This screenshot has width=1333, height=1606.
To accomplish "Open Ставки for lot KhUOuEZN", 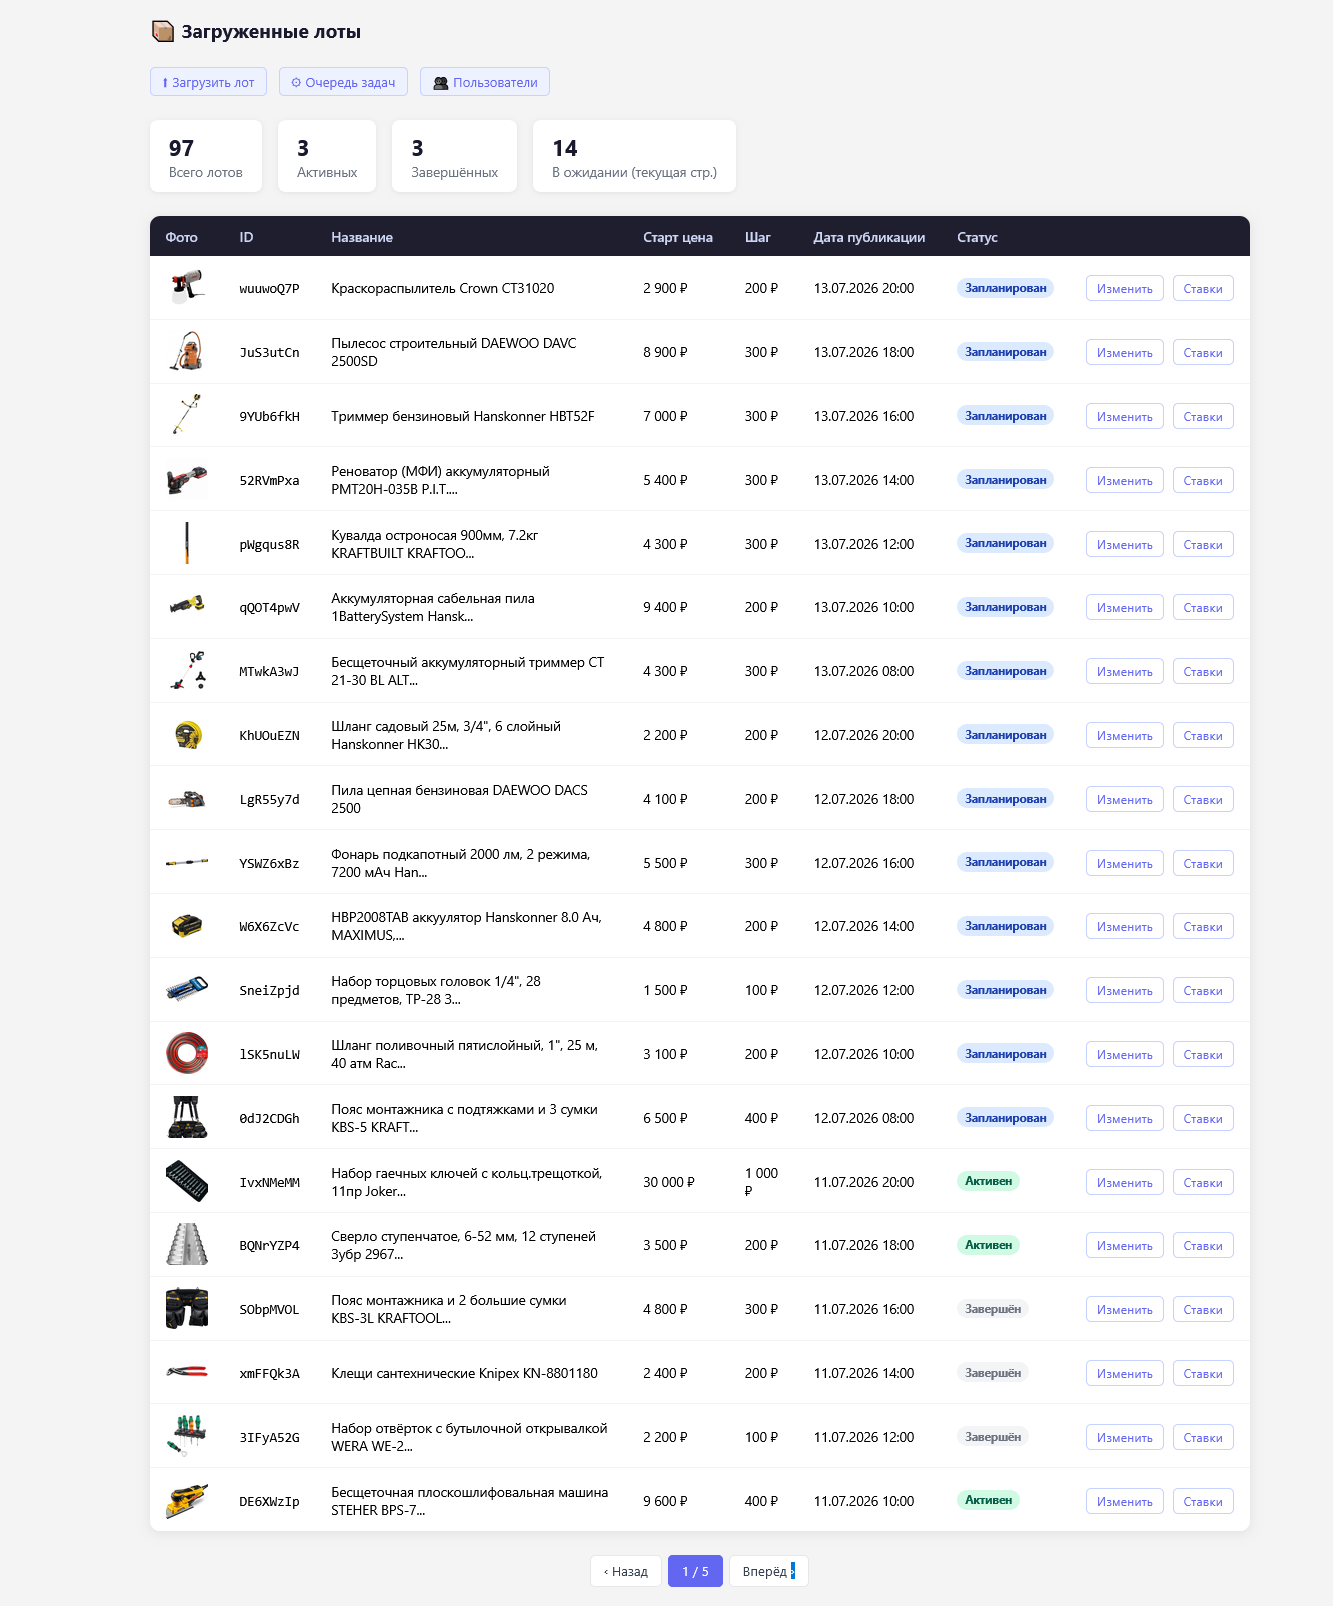I will [x=1203, y=735].
